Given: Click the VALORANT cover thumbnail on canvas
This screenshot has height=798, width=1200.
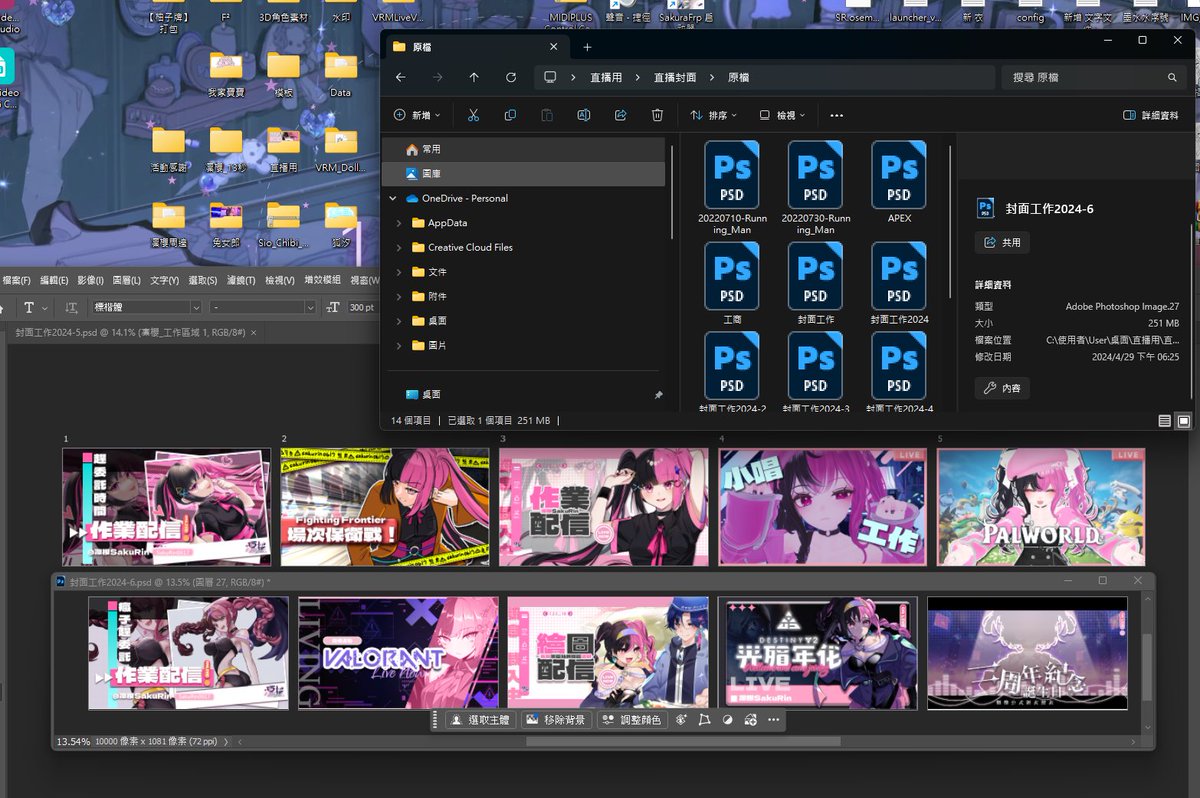Looking at the screenshot, I should [398, 653].
